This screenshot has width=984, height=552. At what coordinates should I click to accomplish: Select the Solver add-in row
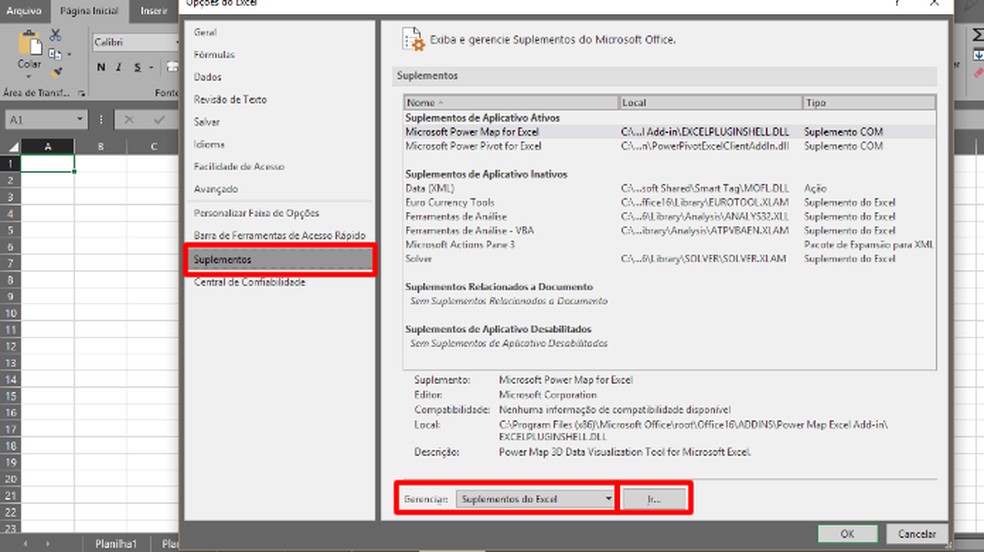point(670,258)
